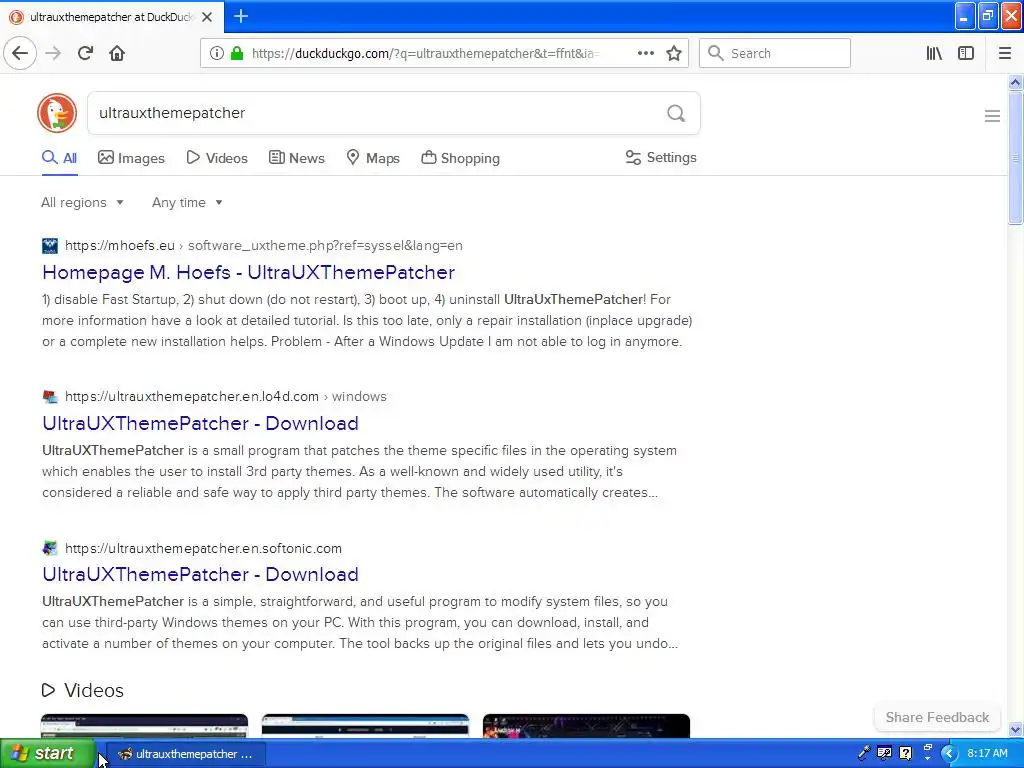Click the Firefox Search box

coord(775,54)
